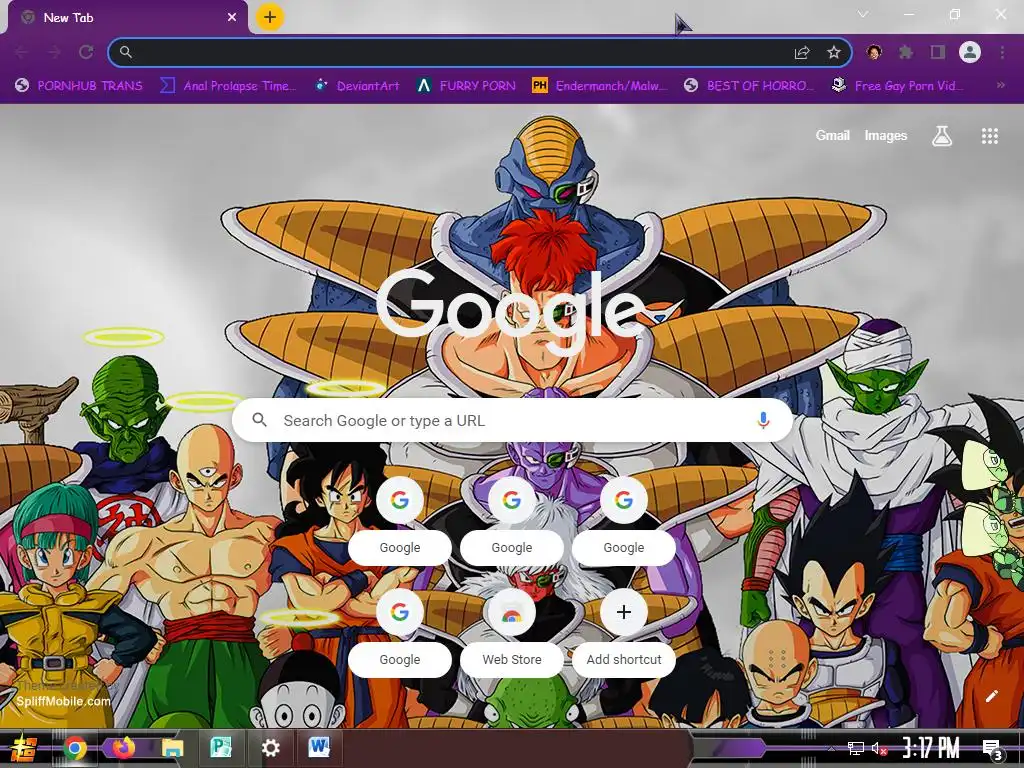Viewport: 1024px width, 768px height.
Task: Click the network icon in system tray
Action: click(x=856, y=748)
